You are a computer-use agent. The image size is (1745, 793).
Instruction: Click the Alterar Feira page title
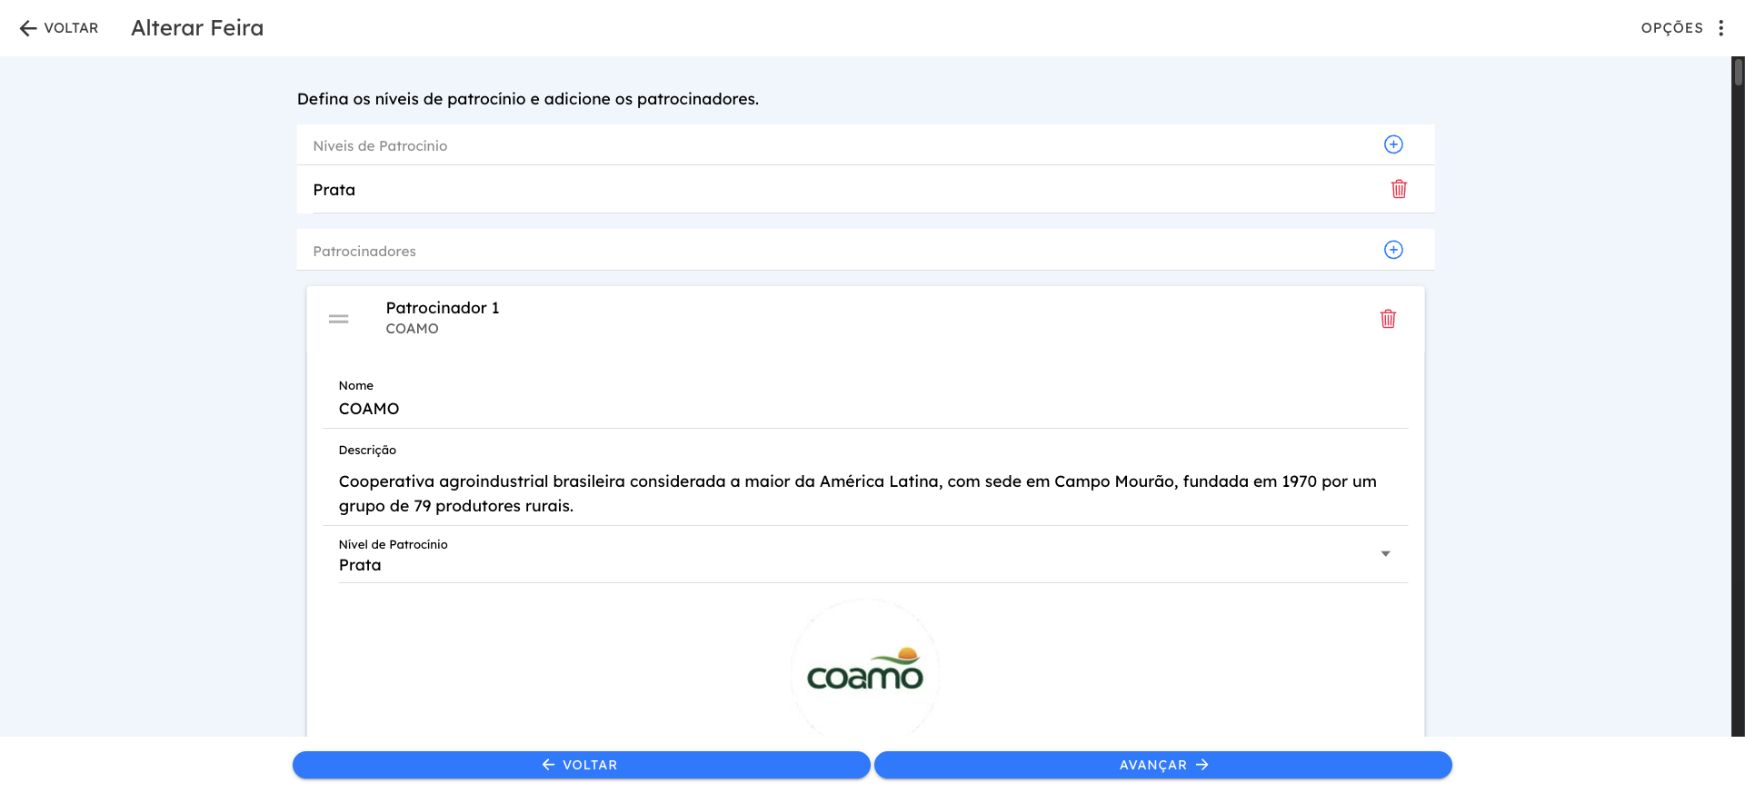tap(197, 28)
